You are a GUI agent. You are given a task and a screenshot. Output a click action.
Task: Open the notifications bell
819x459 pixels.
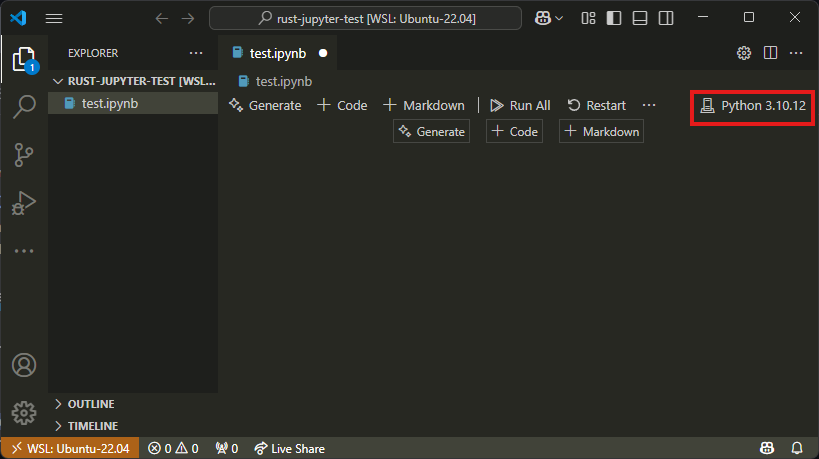click(x=797, y=448)
